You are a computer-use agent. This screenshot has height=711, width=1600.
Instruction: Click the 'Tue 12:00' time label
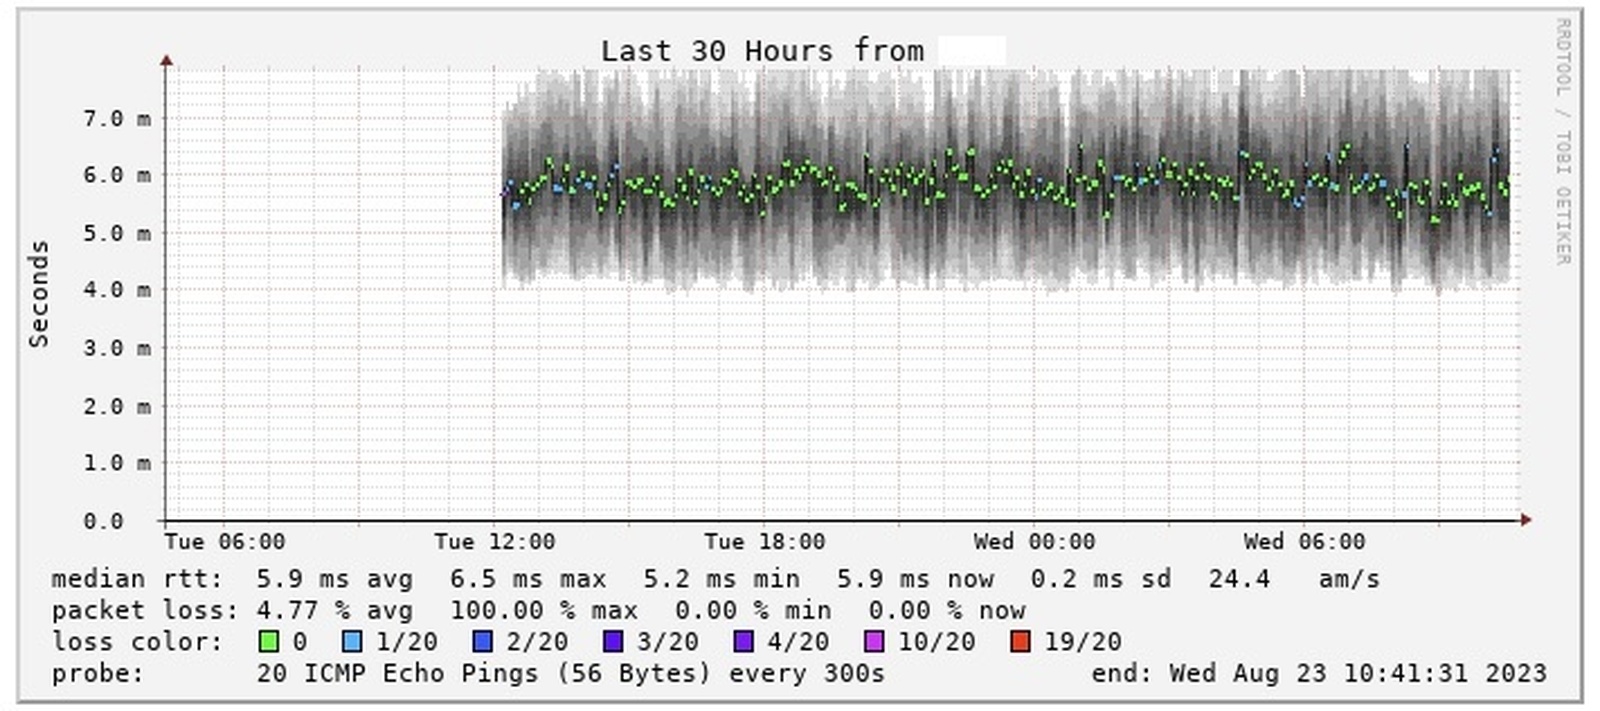coord(495,542)
